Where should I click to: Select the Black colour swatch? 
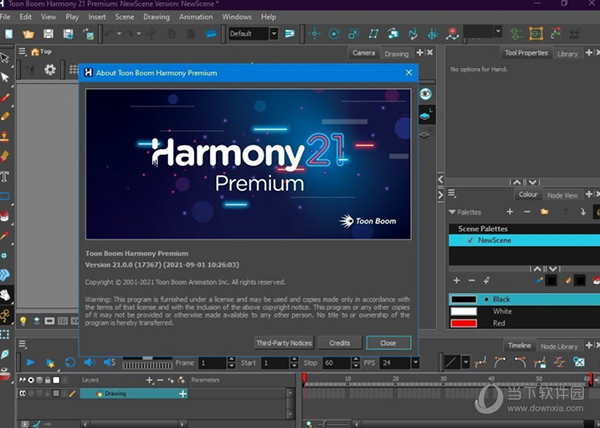pos(463,299)
